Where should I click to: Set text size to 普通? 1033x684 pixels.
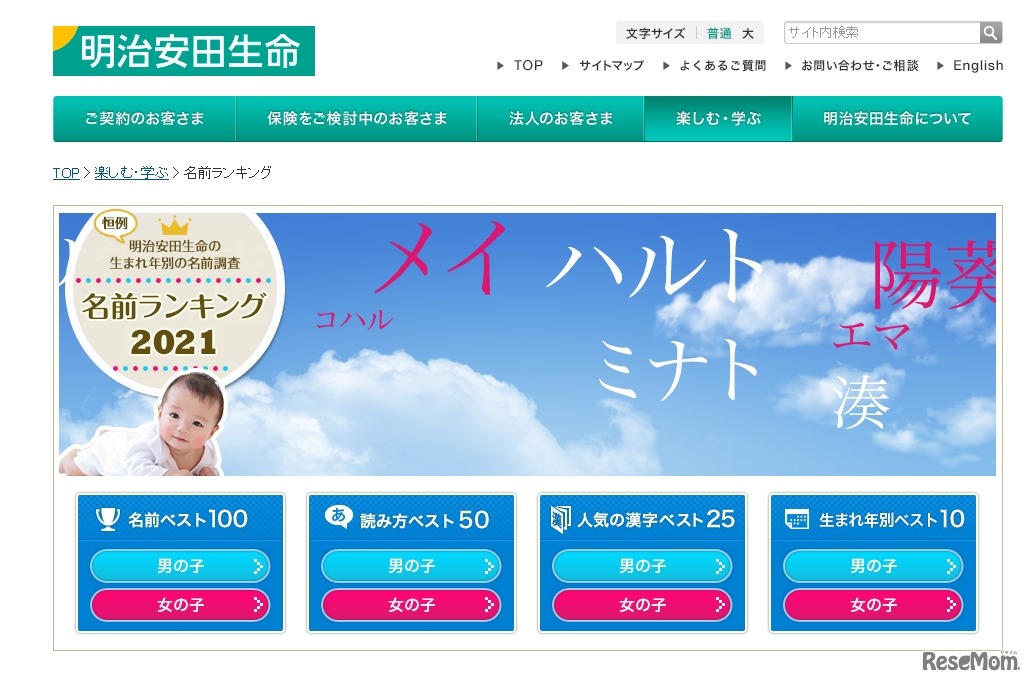(719, 33)
